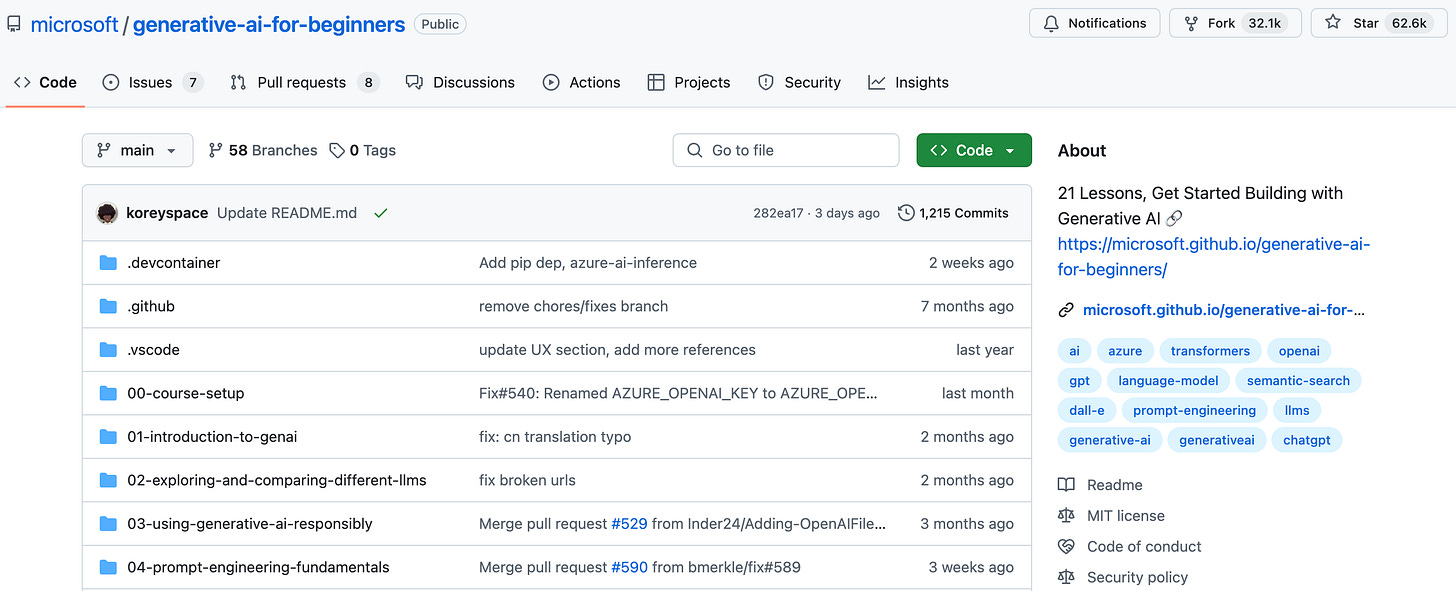Open the Update README.md commit message

click(x=287, y=213)
